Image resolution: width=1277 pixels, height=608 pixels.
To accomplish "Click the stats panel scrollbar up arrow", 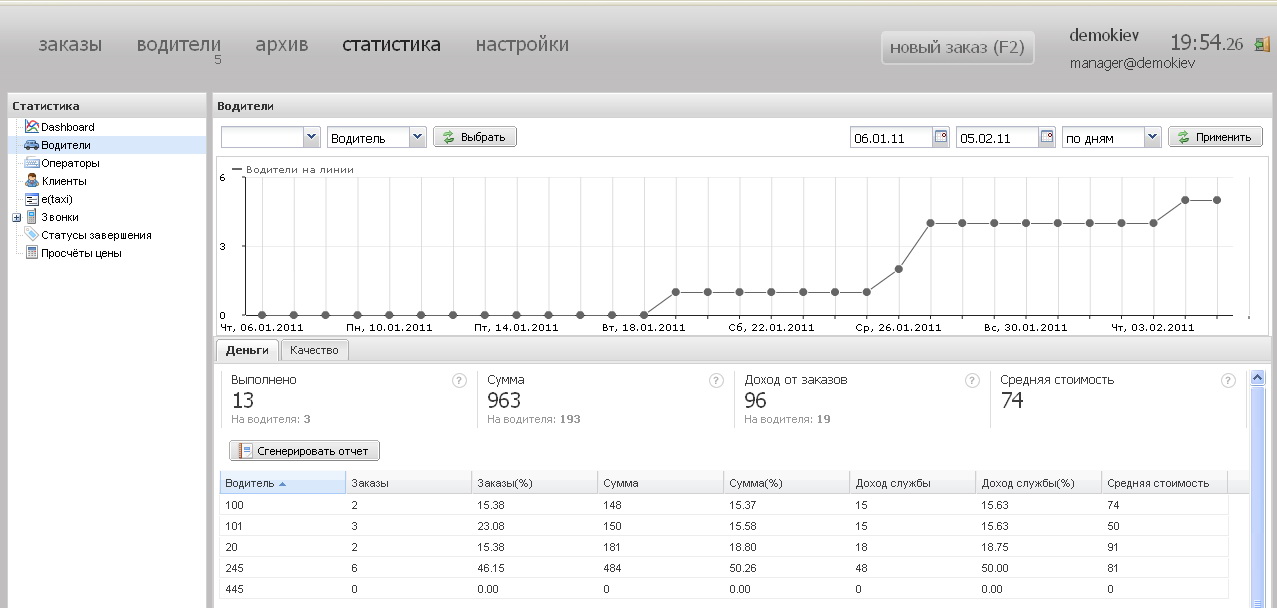I will pos(1258,378).
